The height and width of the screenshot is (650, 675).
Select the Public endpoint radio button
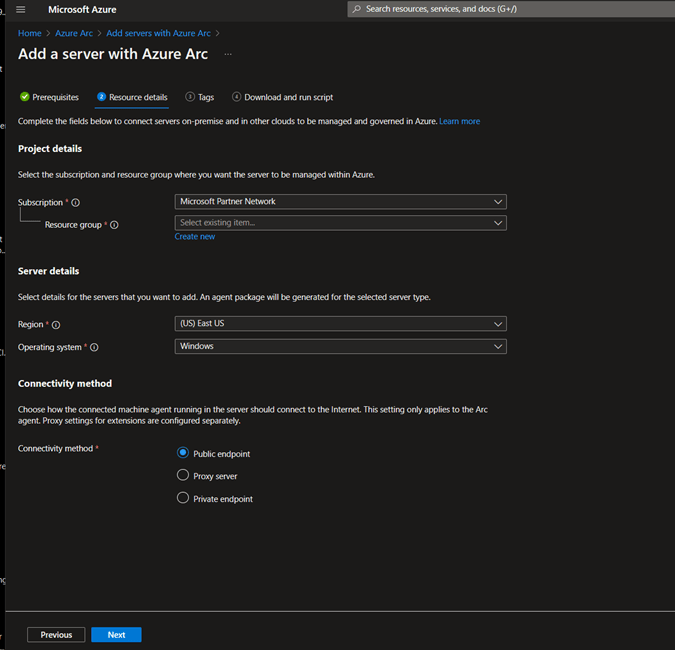[x=183, y=453]
